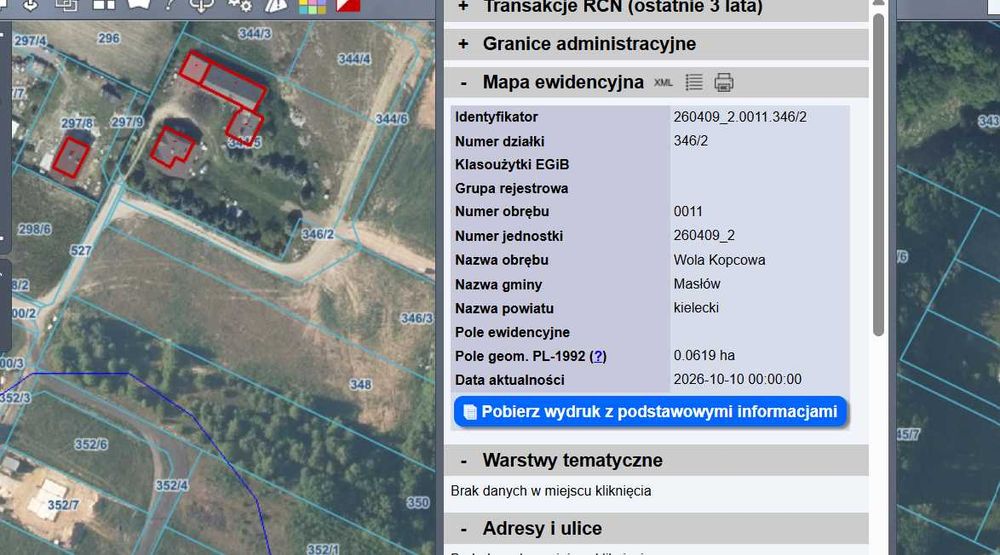Viewport: 1000px width, 555px height.
Task: Click parcel label 352/7 on the map
Action: 63,505
